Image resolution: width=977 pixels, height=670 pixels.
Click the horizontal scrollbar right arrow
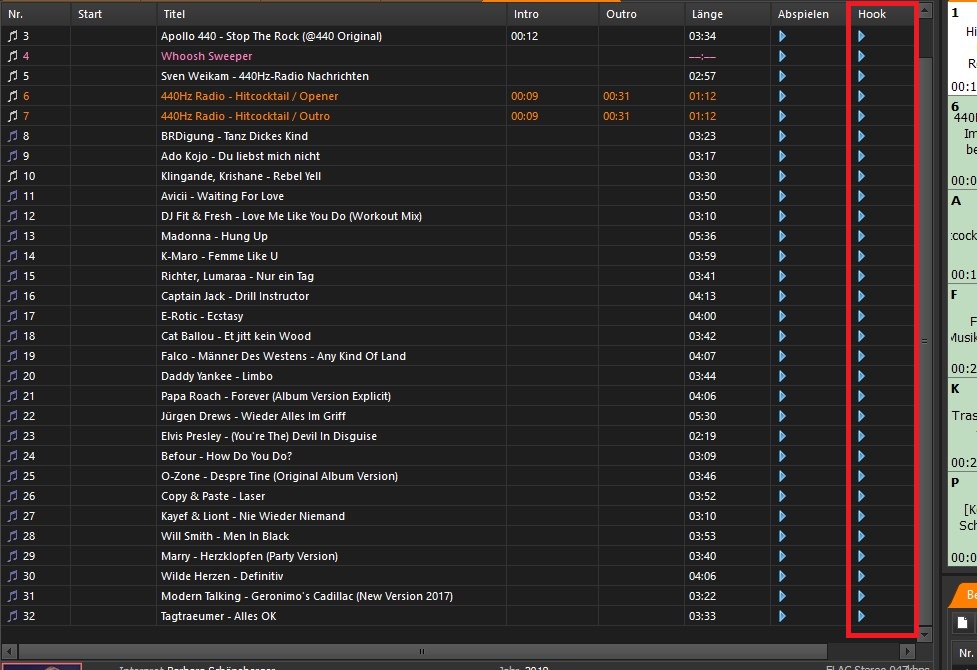point(907,651)
